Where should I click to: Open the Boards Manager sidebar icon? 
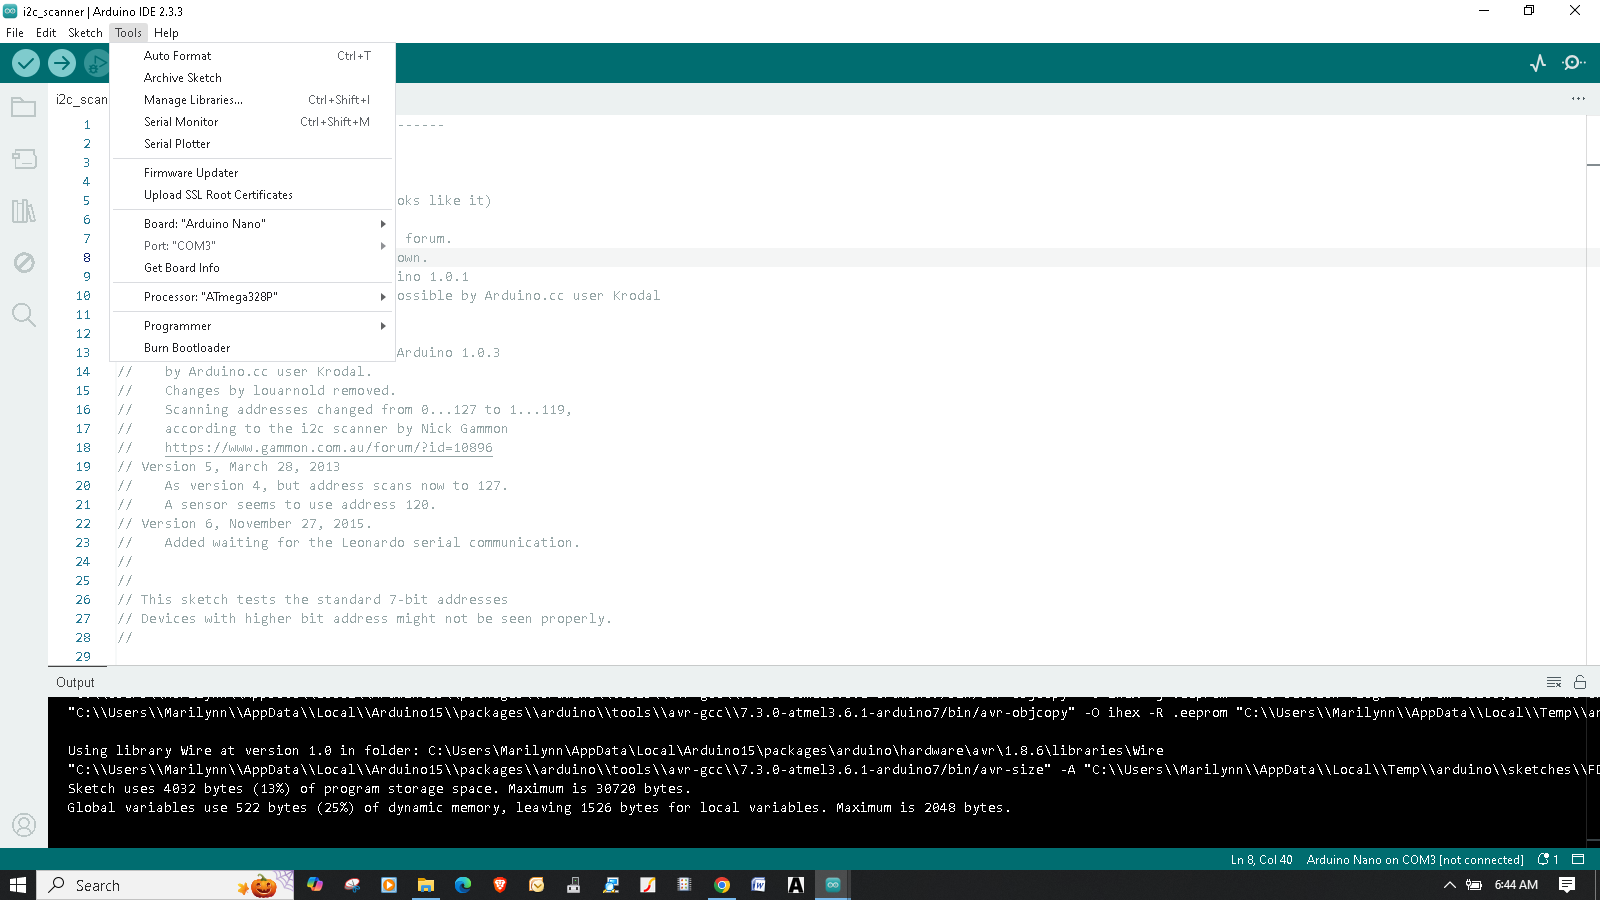pos(24,159)
